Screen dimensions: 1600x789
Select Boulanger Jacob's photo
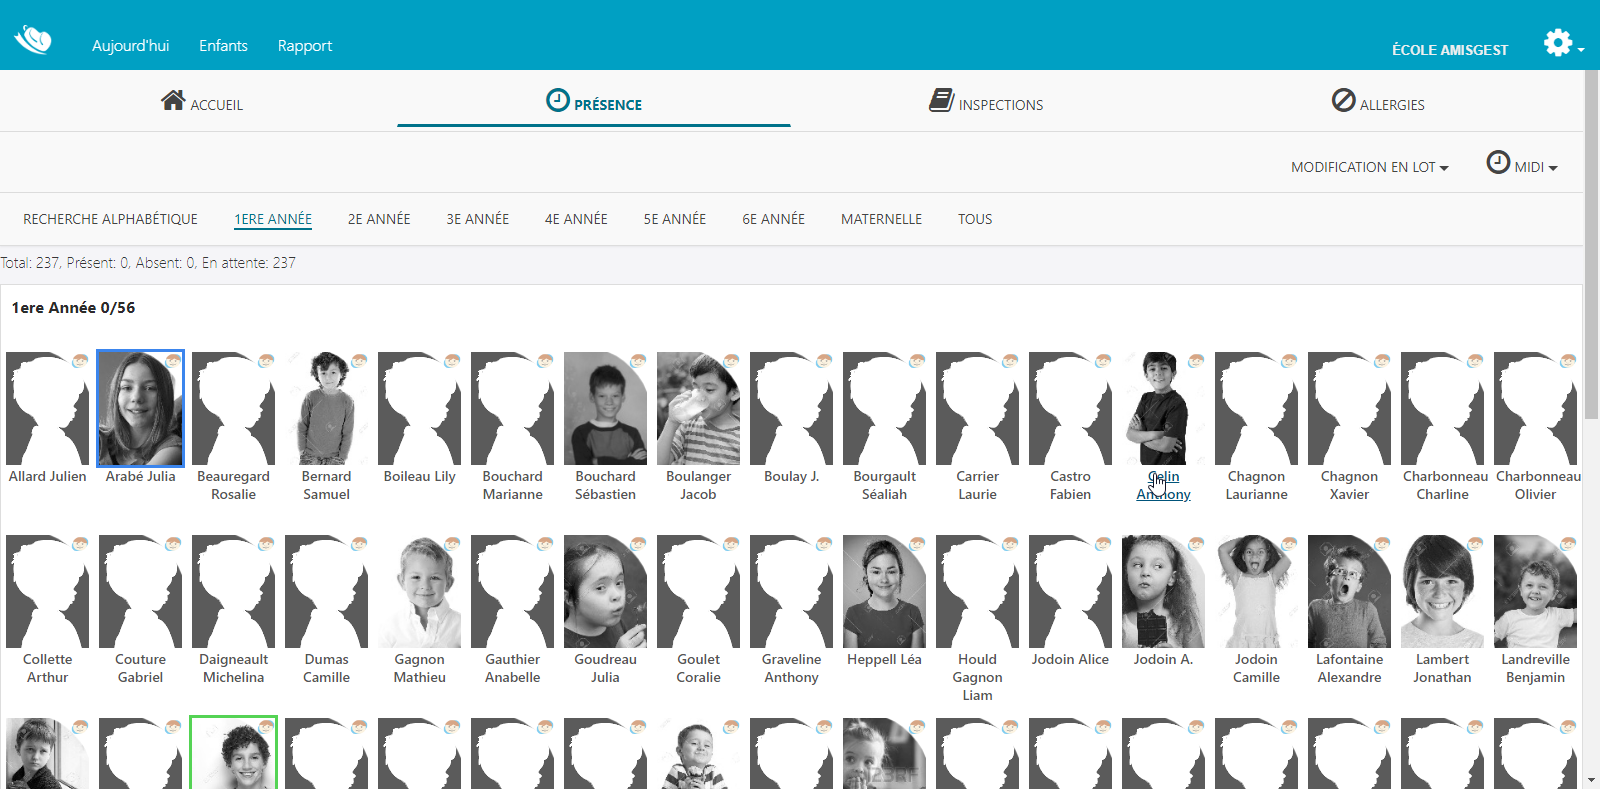(698, 408)
